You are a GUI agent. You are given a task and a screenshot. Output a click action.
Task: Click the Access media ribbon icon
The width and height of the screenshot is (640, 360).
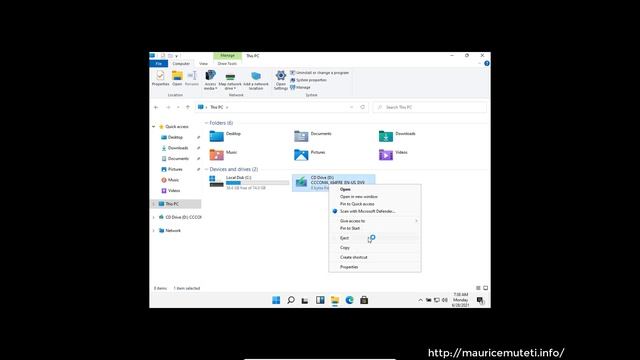[210, 80]
